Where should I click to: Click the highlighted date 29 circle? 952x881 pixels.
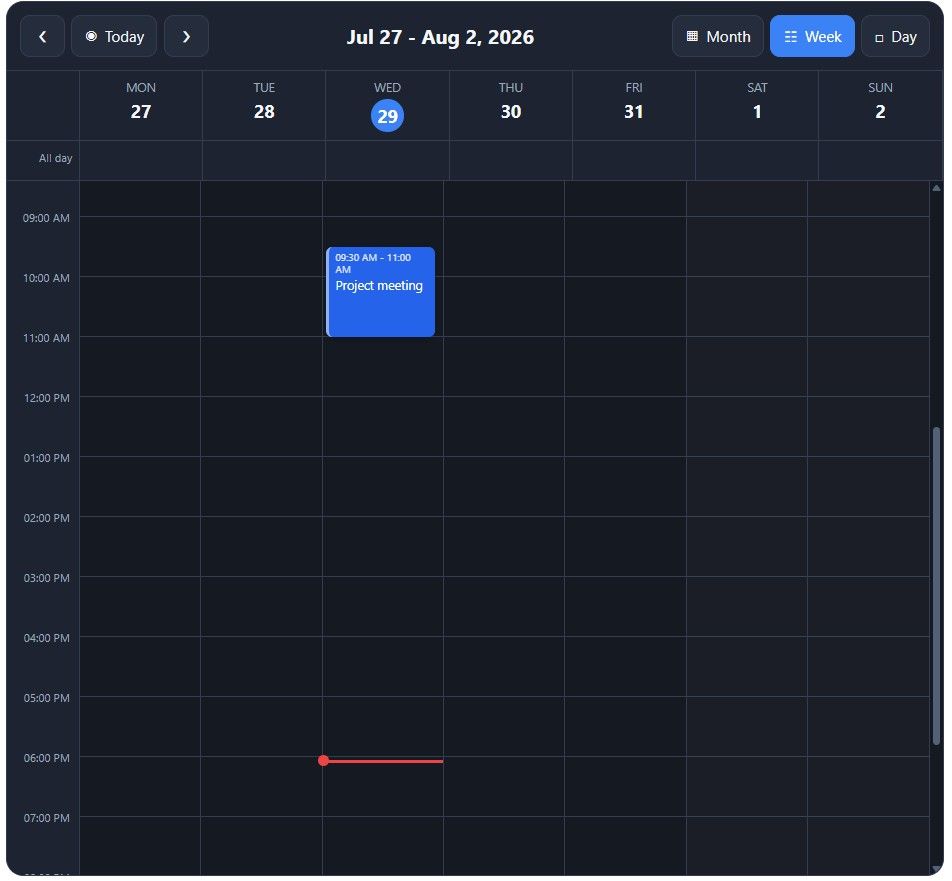tap(387, 115)
